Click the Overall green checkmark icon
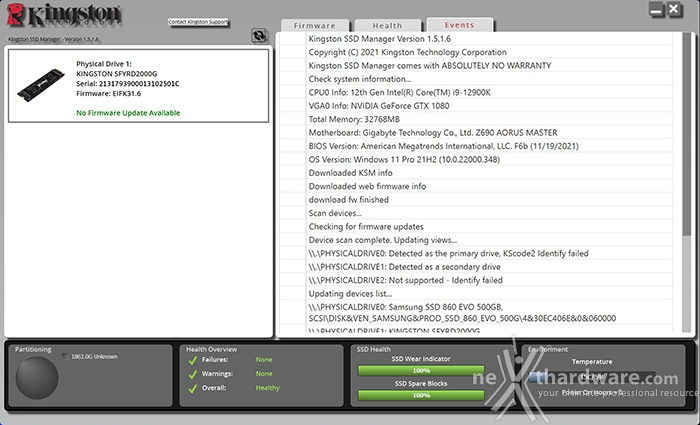This screenshot has width=700, height=425. pyautogui.click(x=192, y=389)
